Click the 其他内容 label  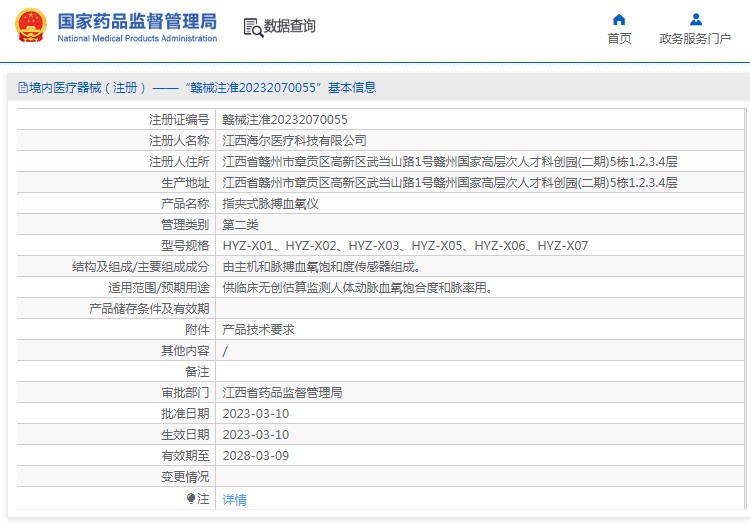point(185,351)
